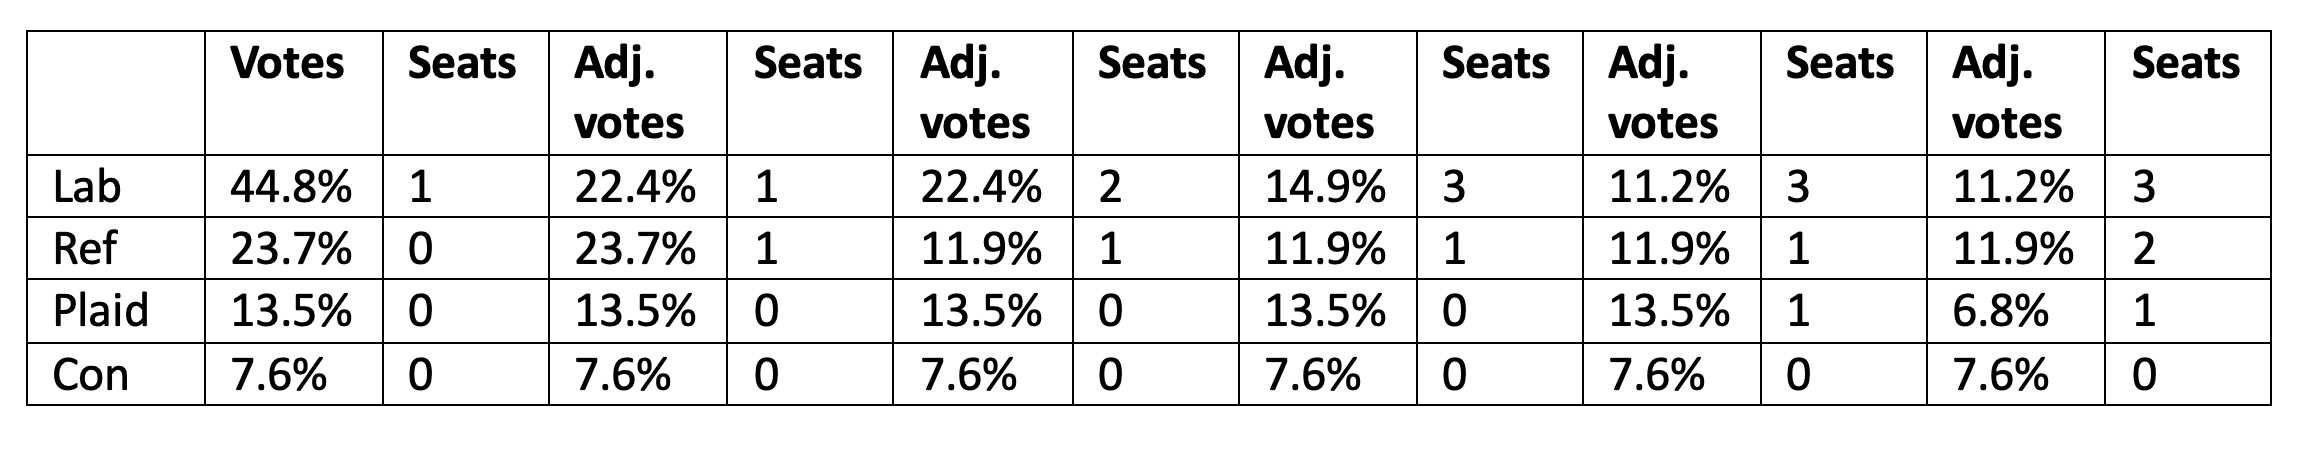Click the "Lab" row label
Image resolution: width=2322 pixels, height=464 pixels.
[87, 187]
